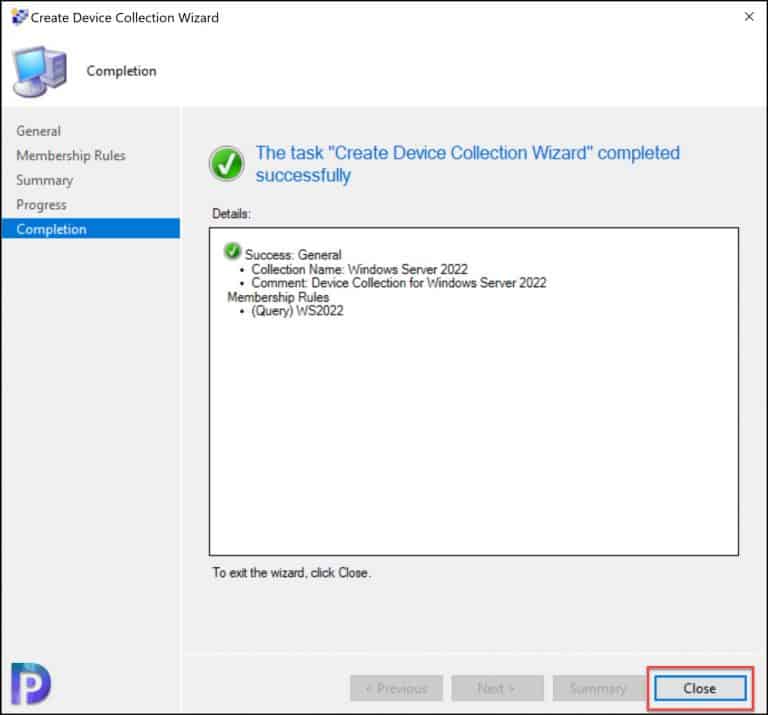Click the 'Comment: Device Collection for Windows Server 2022' line
The image size is (768, 715).
[x=399, y=283]
